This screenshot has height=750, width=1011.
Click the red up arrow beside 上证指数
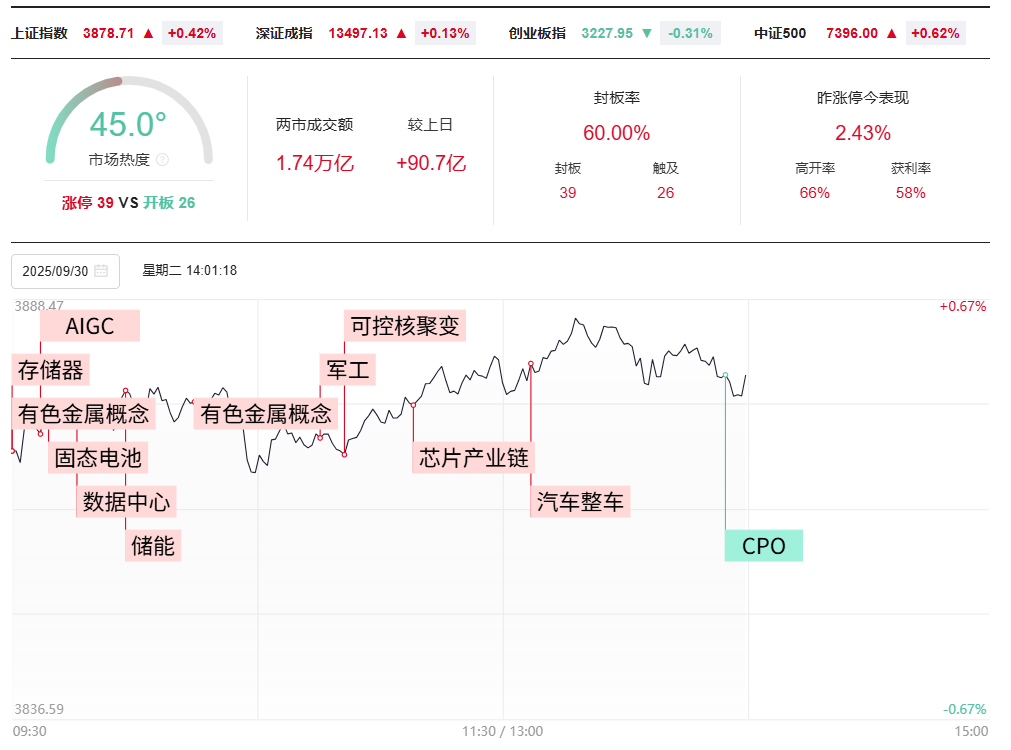tap(148, 33)
